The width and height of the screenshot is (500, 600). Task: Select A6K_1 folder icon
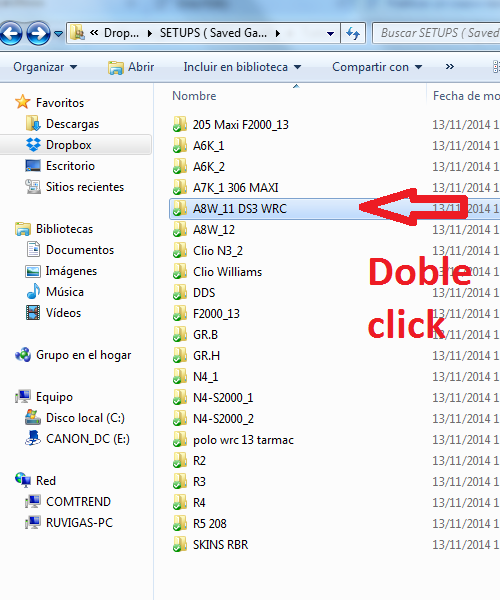point(179,145)
